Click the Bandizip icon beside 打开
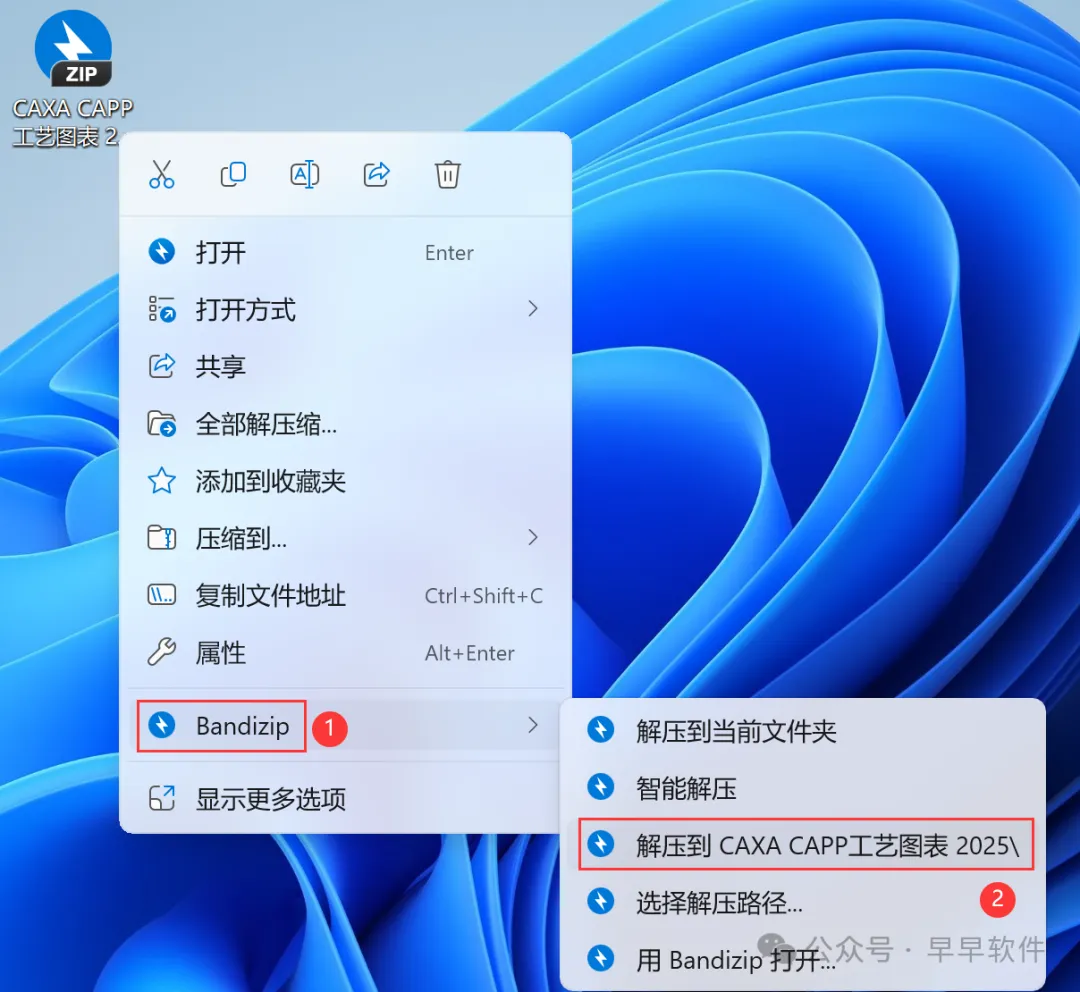This screenshot has height=992, width=1080. [x=162, y=251]
